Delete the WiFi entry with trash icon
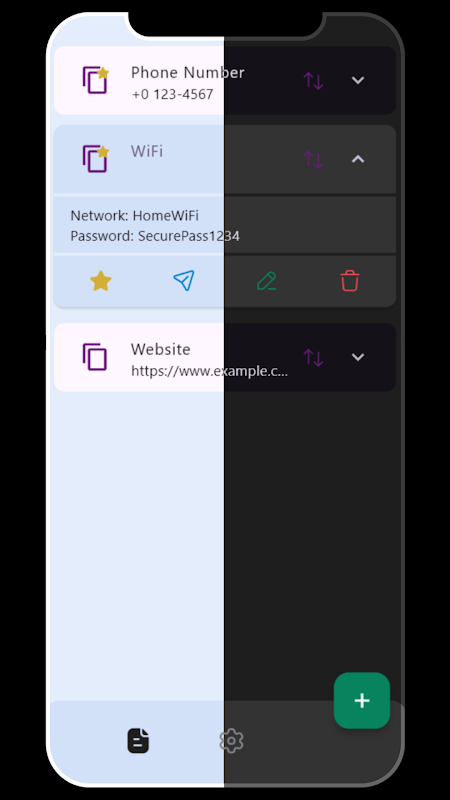The image size is (450, 800). pos(350,281)
